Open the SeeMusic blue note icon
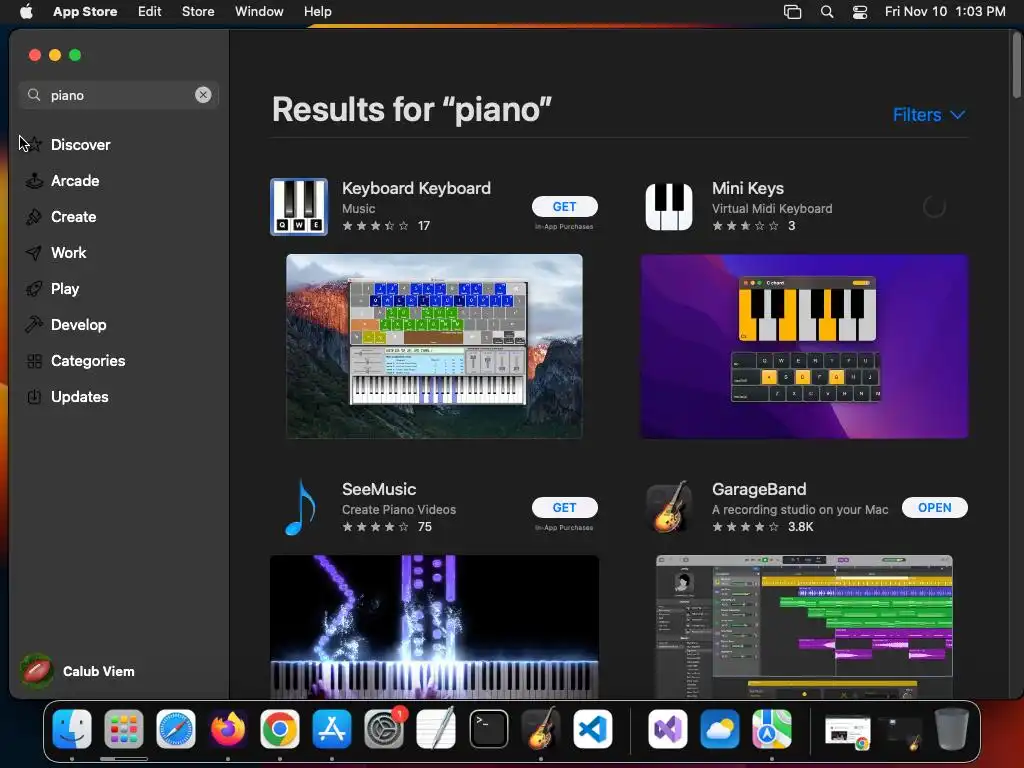 pos(300,507)
